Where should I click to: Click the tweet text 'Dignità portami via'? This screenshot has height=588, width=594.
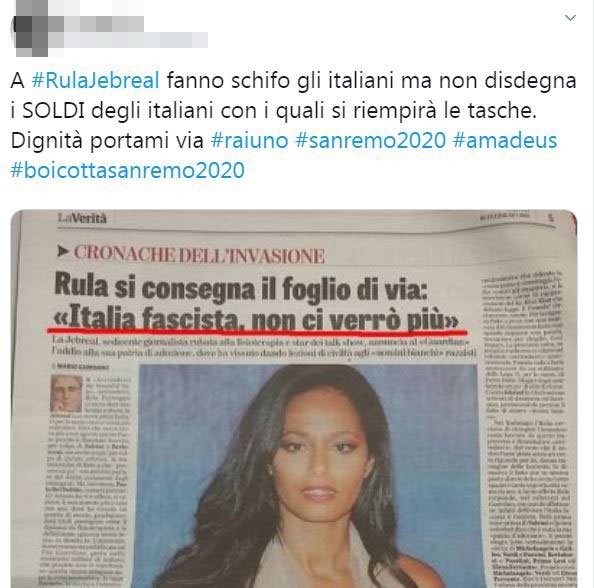point(107,141)
